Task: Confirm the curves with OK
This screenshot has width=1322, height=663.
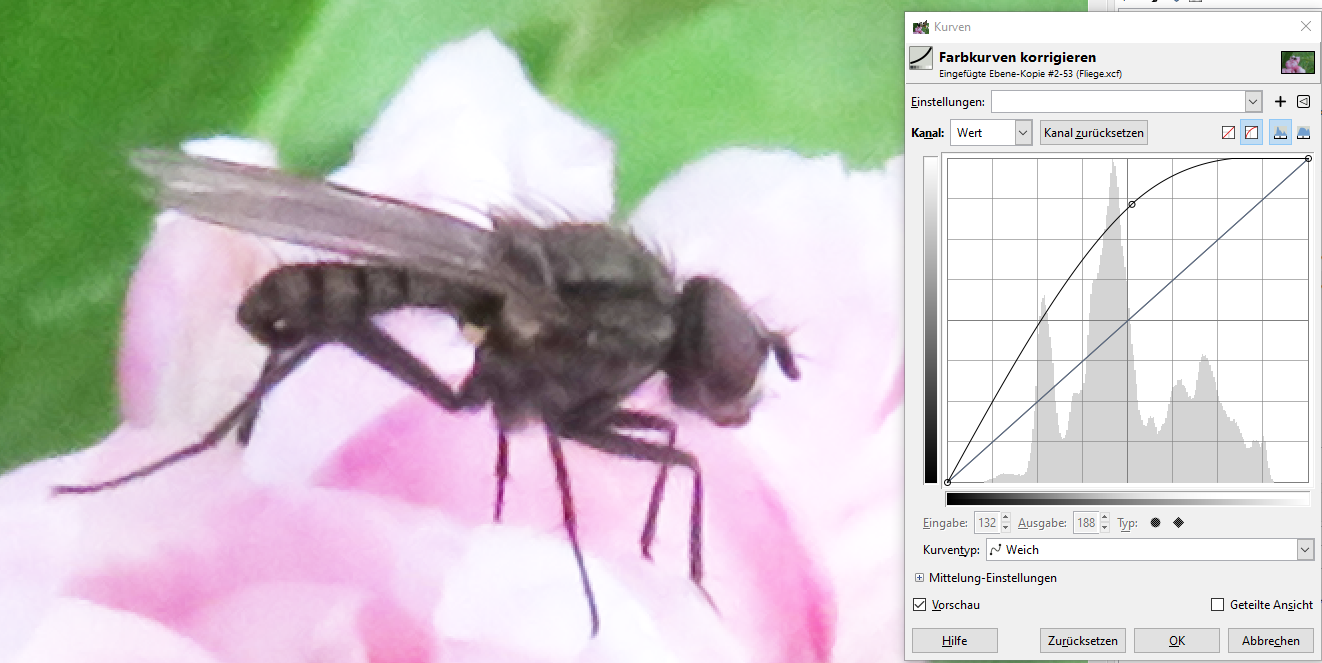Action: click(x=1177, y=641)
